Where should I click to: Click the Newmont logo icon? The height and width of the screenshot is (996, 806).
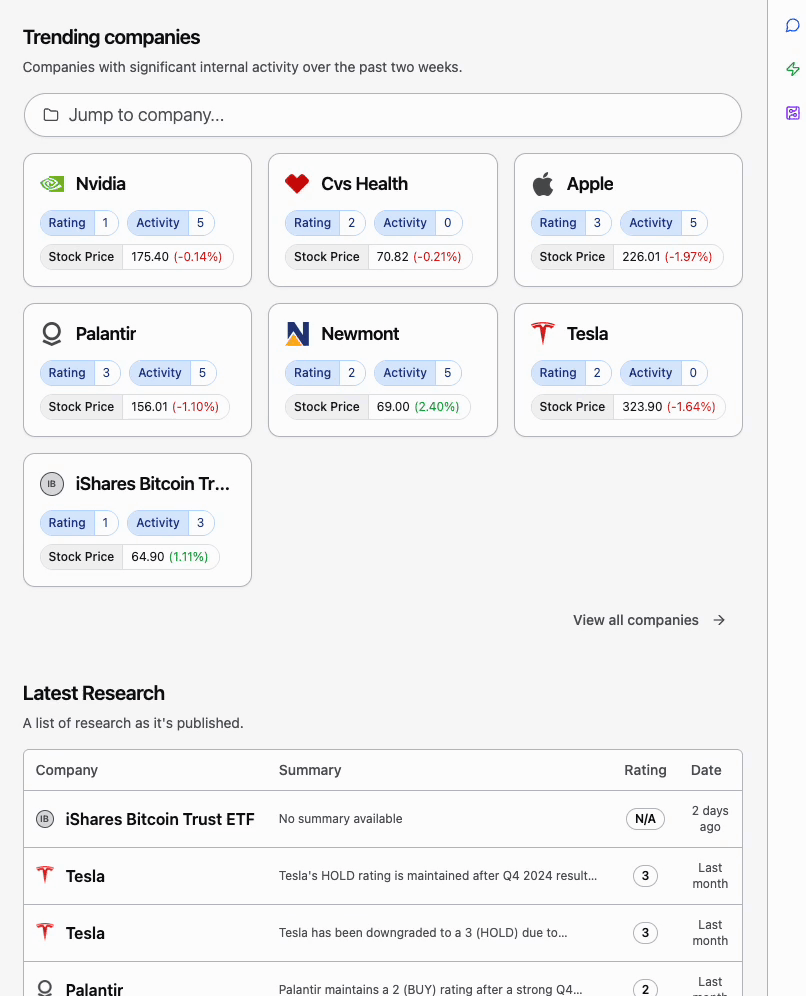297,334
